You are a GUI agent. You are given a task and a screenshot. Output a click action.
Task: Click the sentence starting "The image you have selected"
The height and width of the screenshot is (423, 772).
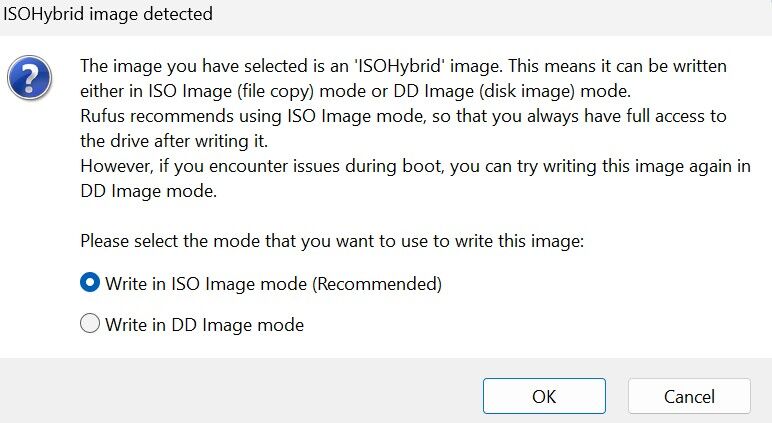(x=300, y=66)
